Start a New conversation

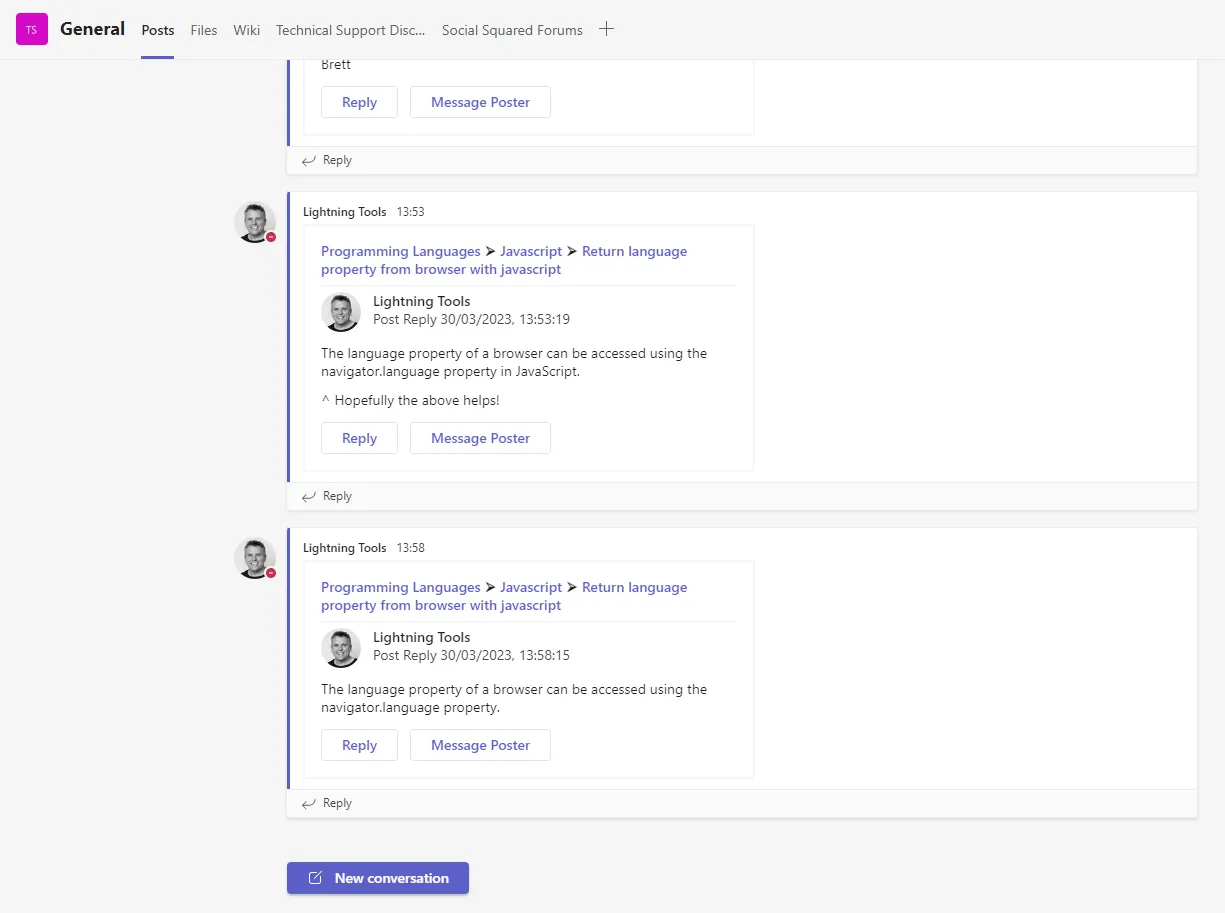coord(378,878)
